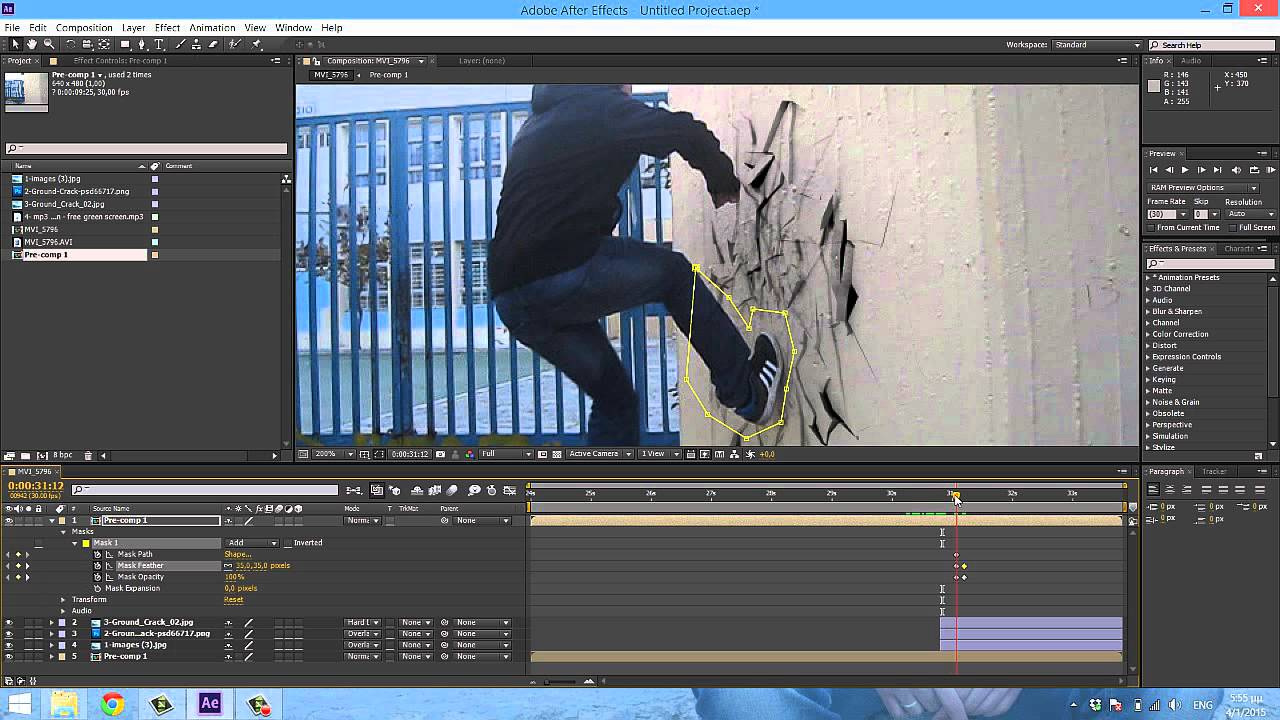Open the File menu

point(12,28)
